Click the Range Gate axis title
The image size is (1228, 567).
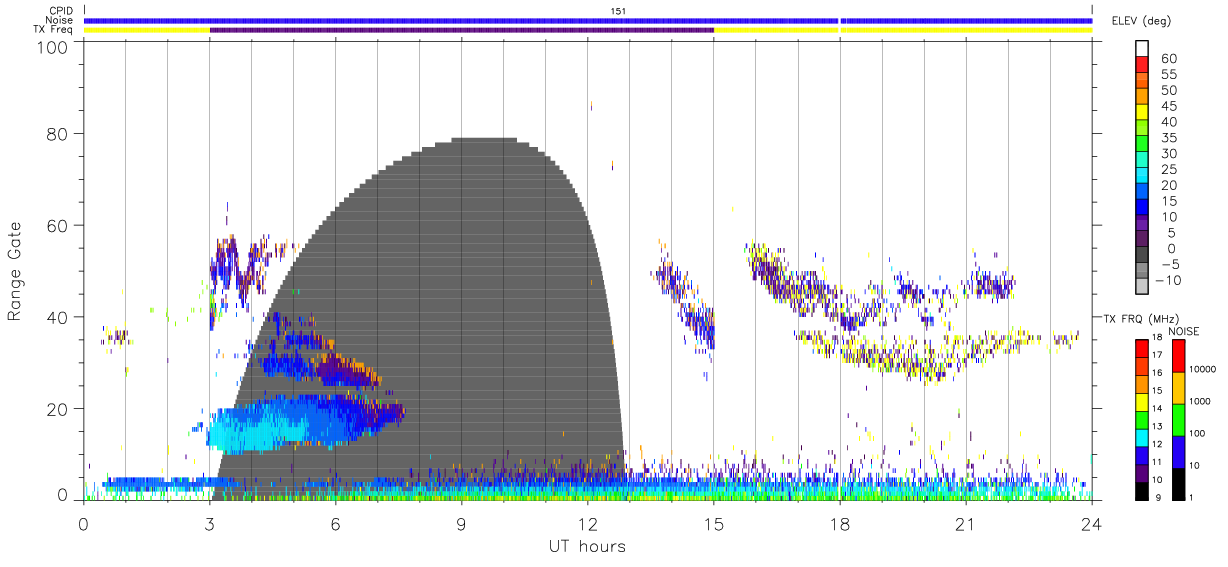point(15,270)
